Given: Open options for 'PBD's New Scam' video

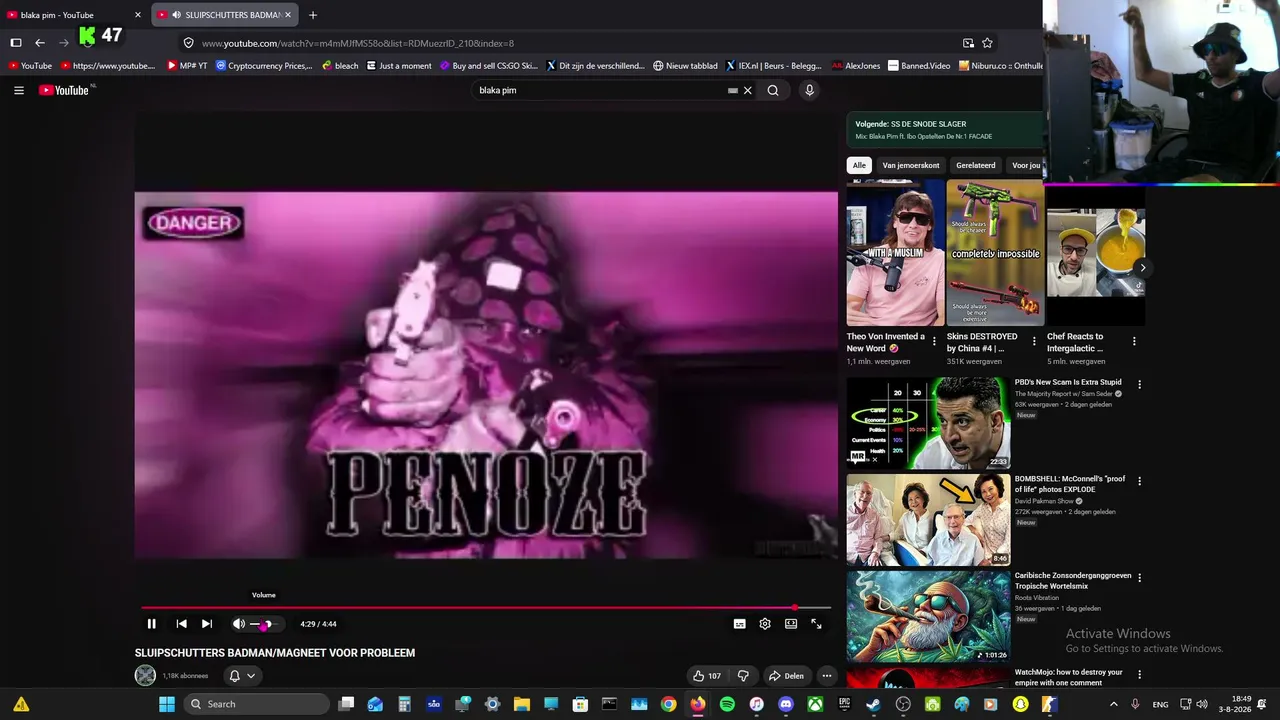Looking at the screenshot, I should coord(1139,384).
